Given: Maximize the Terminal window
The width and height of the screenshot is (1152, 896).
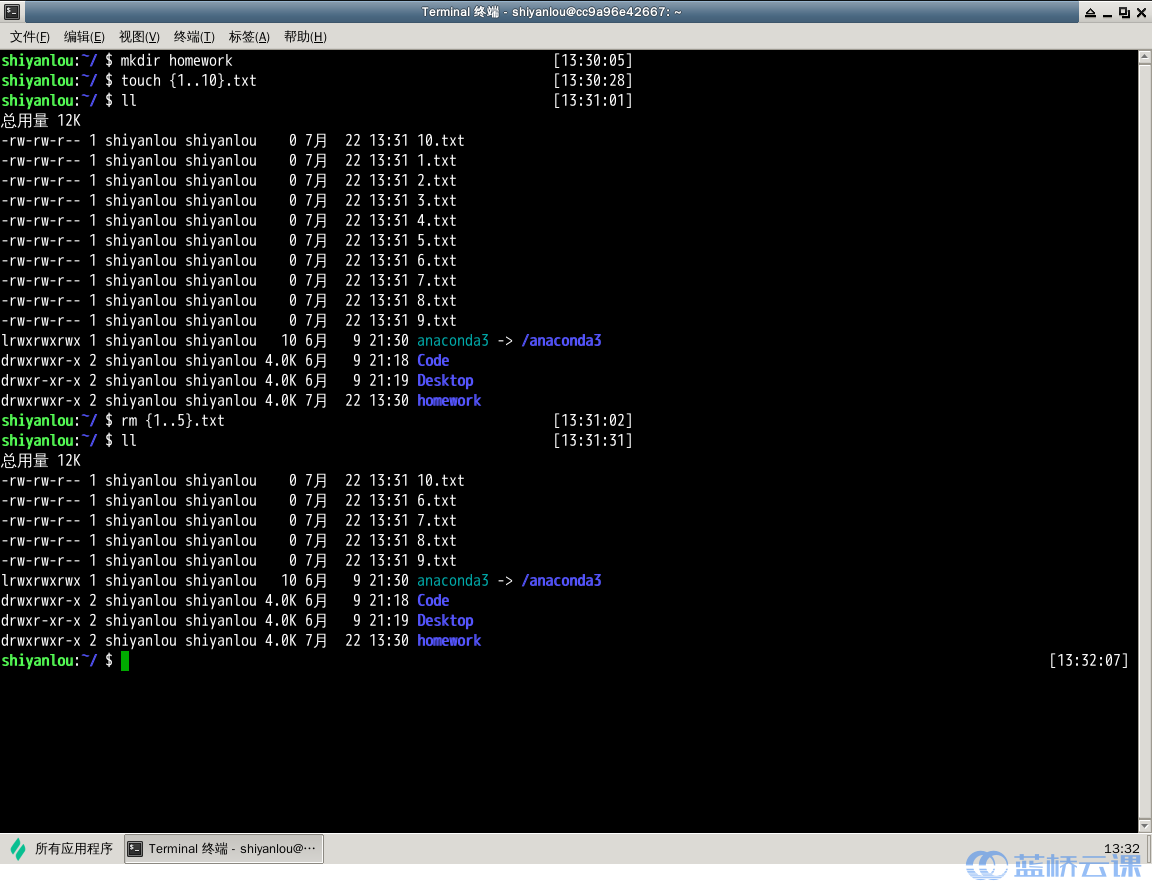Looking at the screenshot, I should (x=1123, y=12).
